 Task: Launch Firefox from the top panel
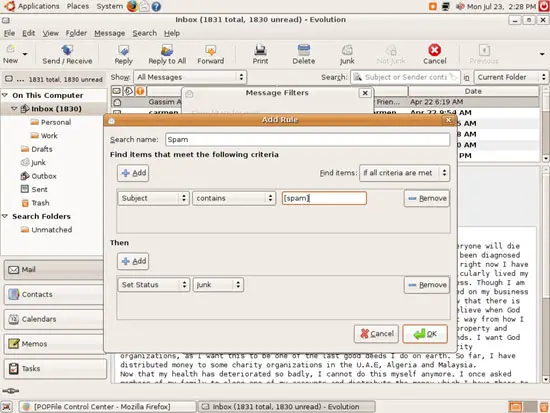(x=132, y=6)
